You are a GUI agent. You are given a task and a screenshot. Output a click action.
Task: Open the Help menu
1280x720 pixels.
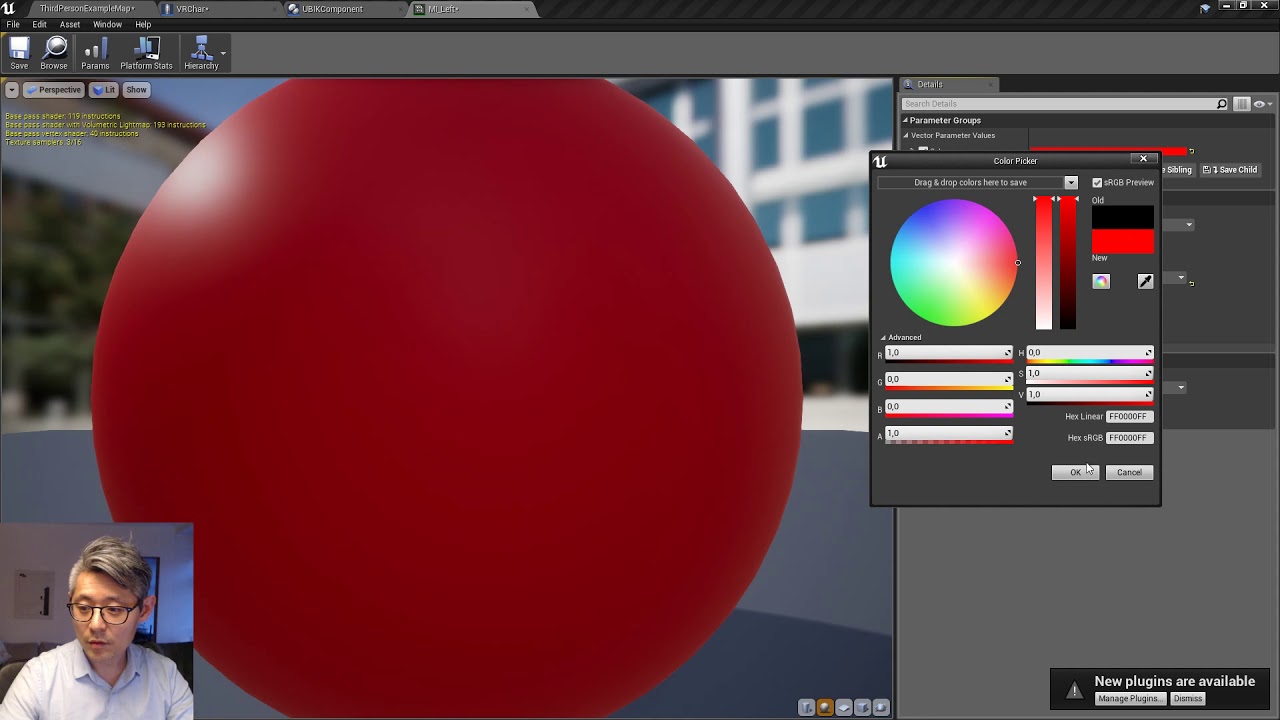(x=143, y=24)
